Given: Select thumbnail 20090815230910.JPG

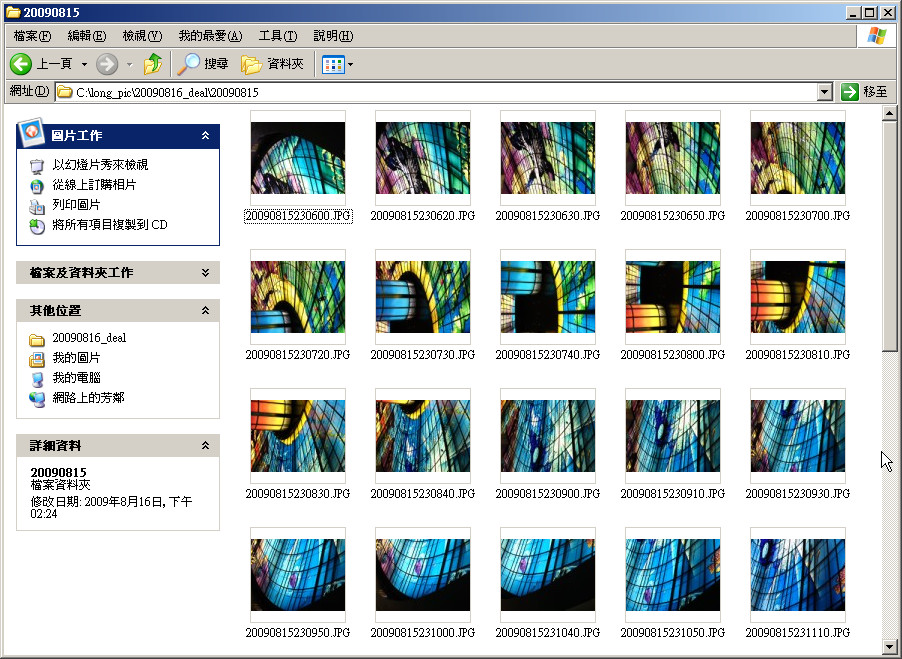Looking at the screenshot, I should pyautogui.click(x=673, y=436).
